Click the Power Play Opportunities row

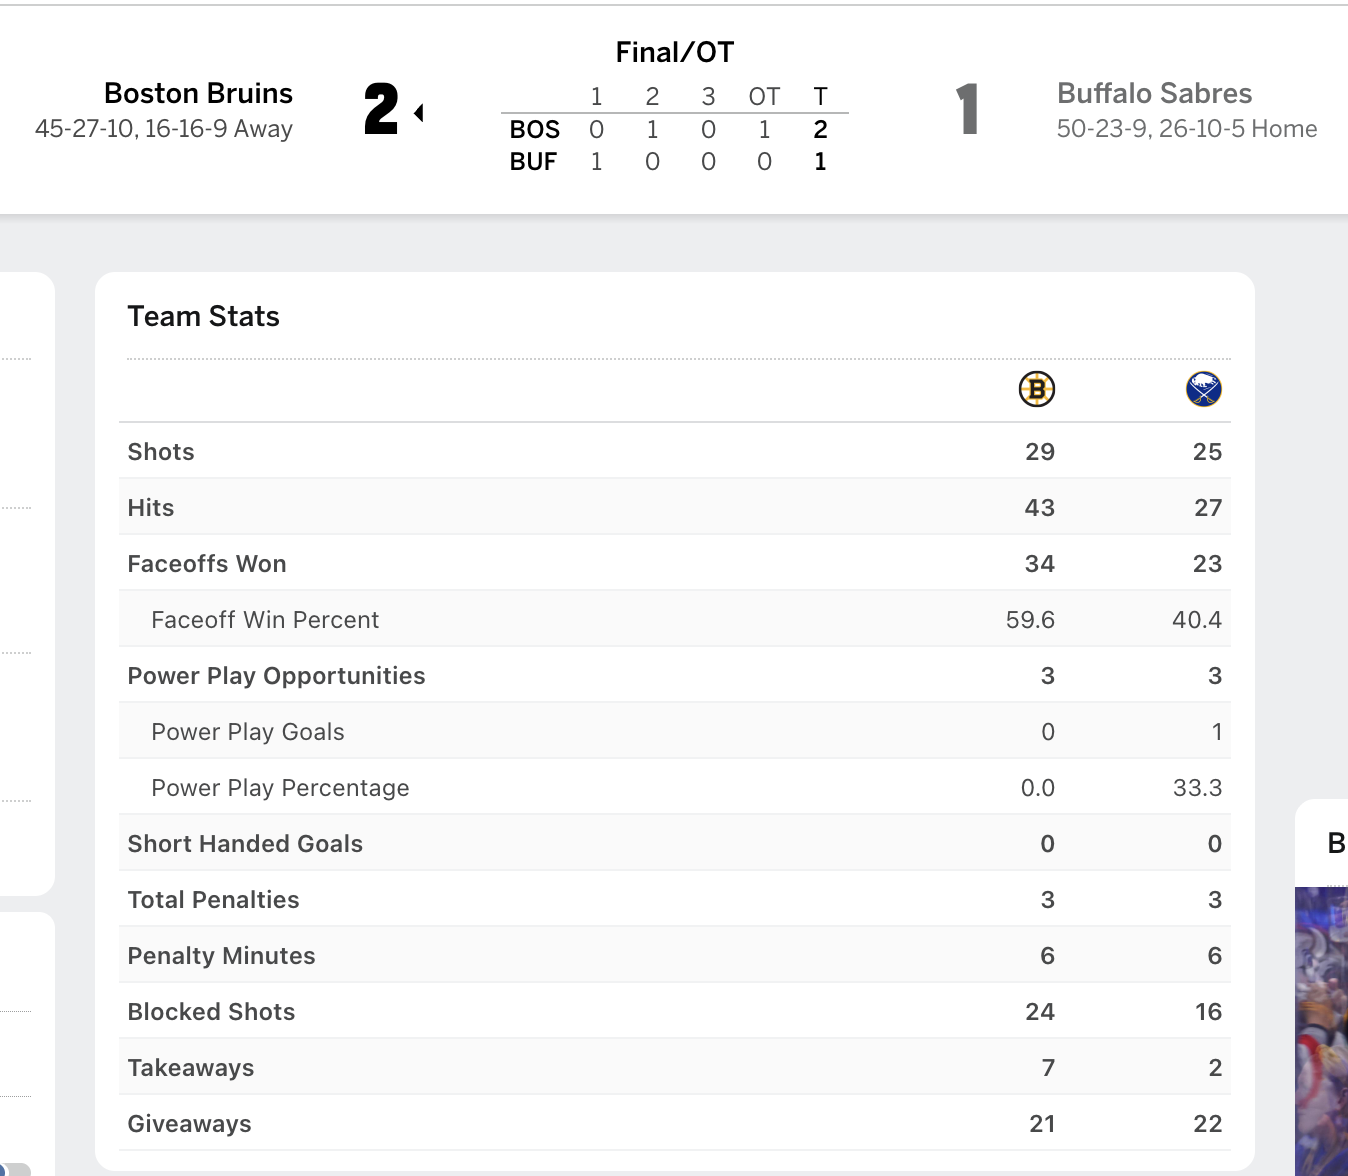675,675
